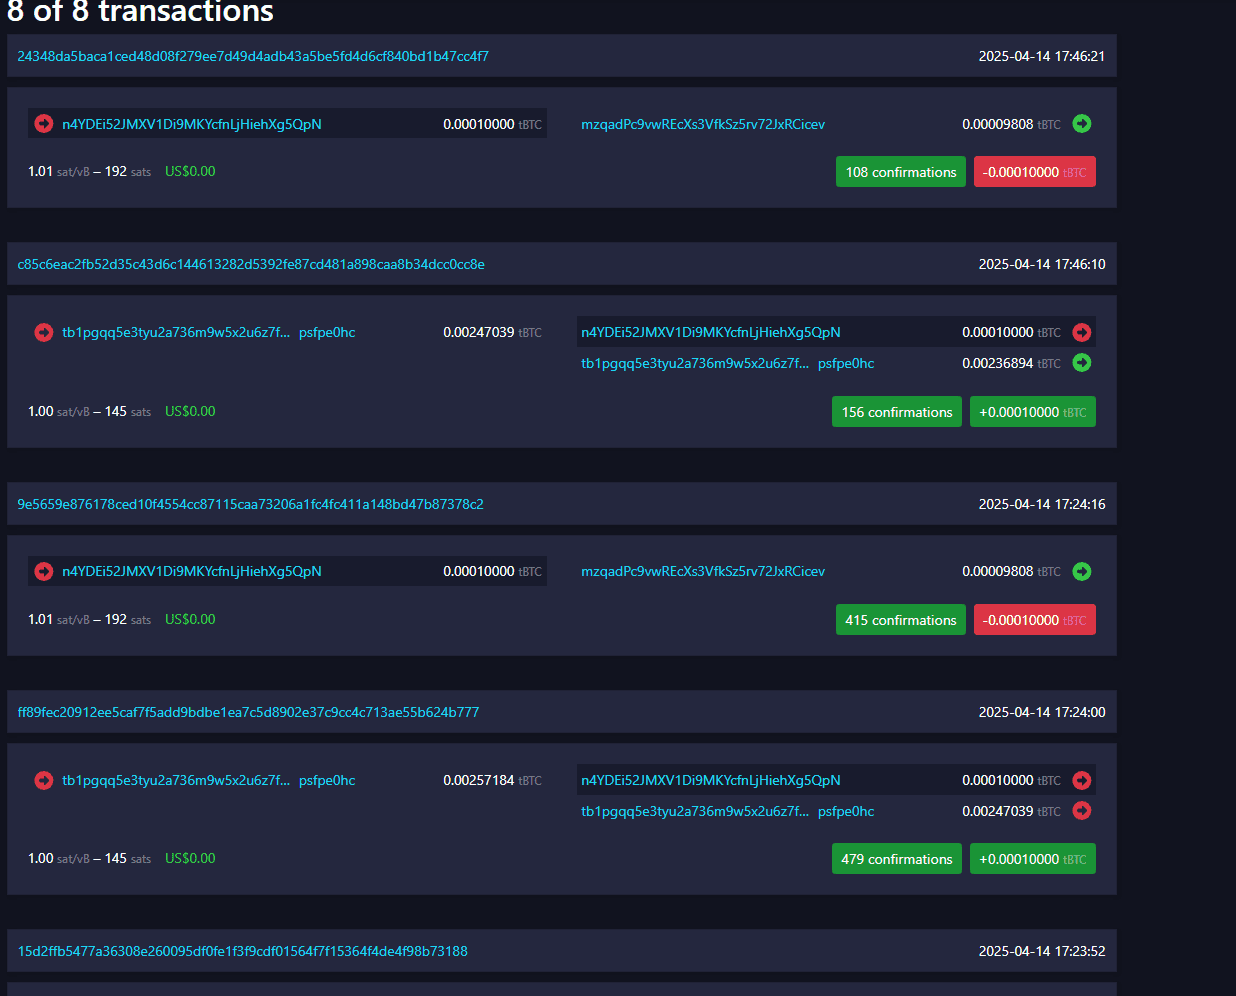Click green output arrow in 17:24:16 transaction
Viewport: 1236px width, 996px height.
(x=1082, y=571)
